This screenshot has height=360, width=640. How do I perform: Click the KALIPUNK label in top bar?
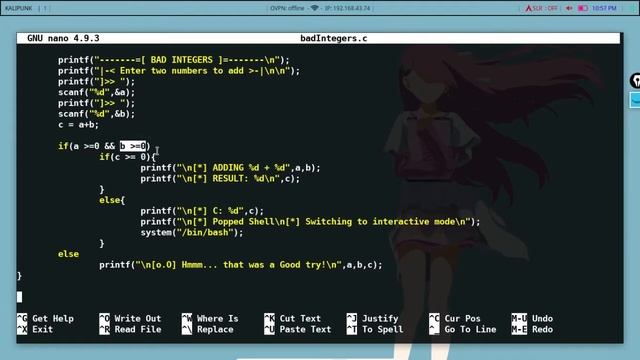click(18, 8)
